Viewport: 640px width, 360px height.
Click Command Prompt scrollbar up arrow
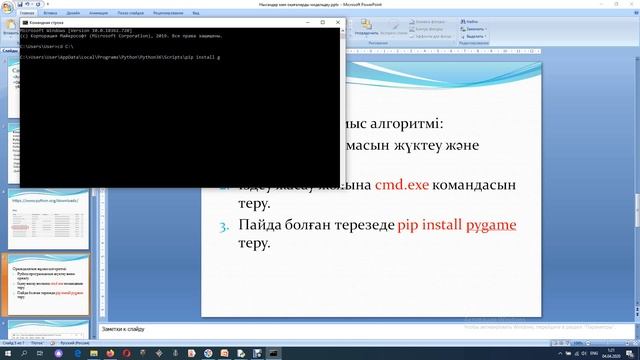[x=342, y=31]
